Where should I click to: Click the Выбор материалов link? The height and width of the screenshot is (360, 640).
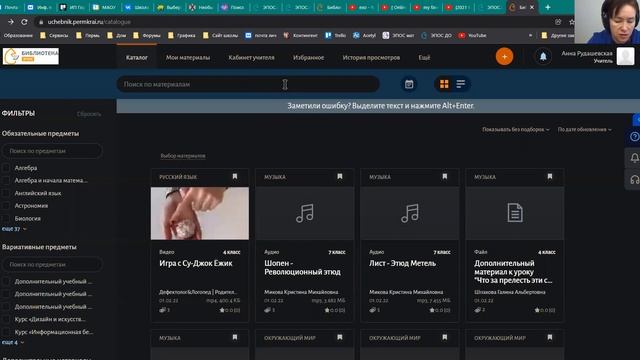tap(183, 156)
